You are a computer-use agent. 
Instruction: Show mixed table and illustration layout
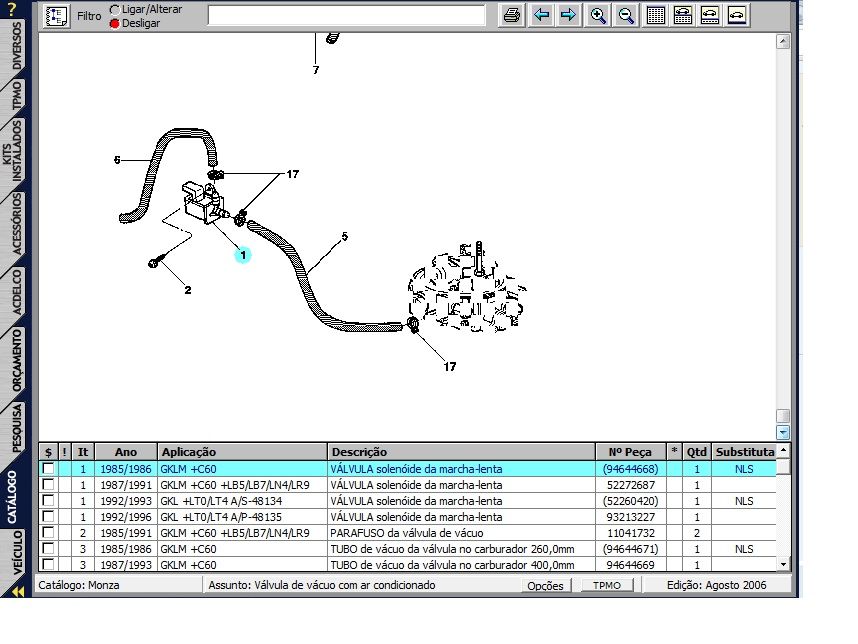[x=682, y=15]
